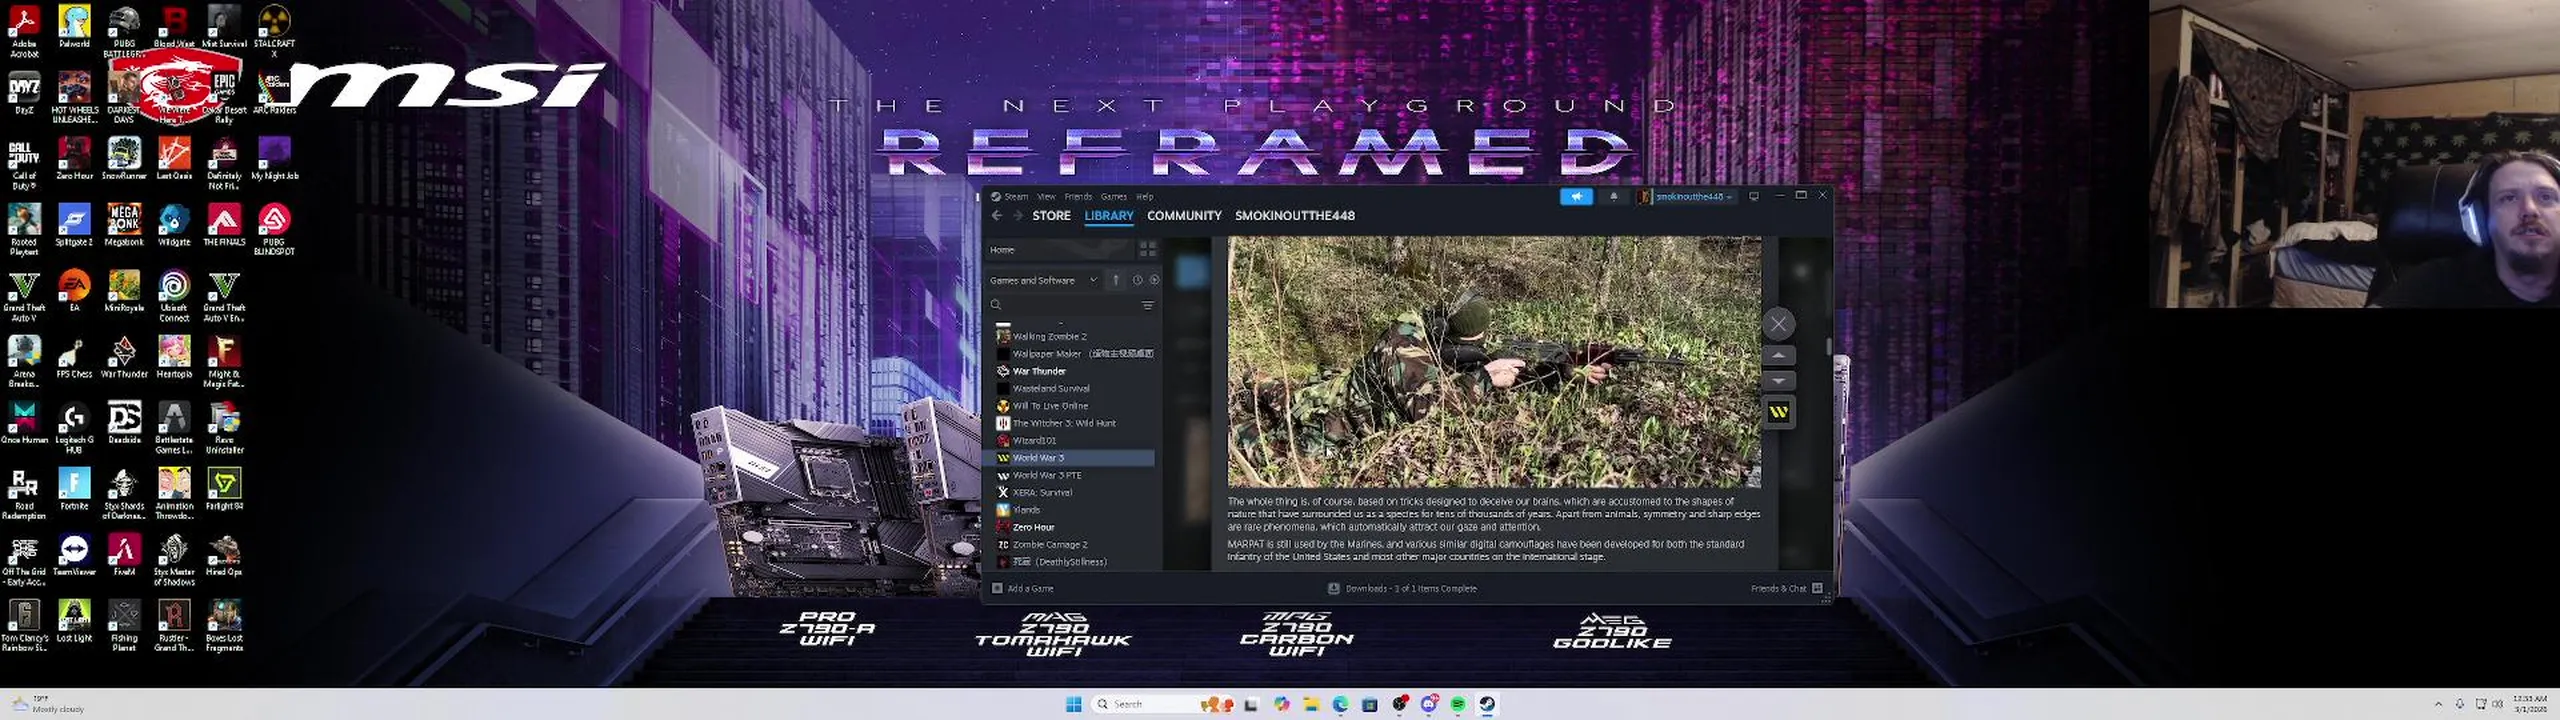Click the Steam window scrollbar thumb

1828,346
